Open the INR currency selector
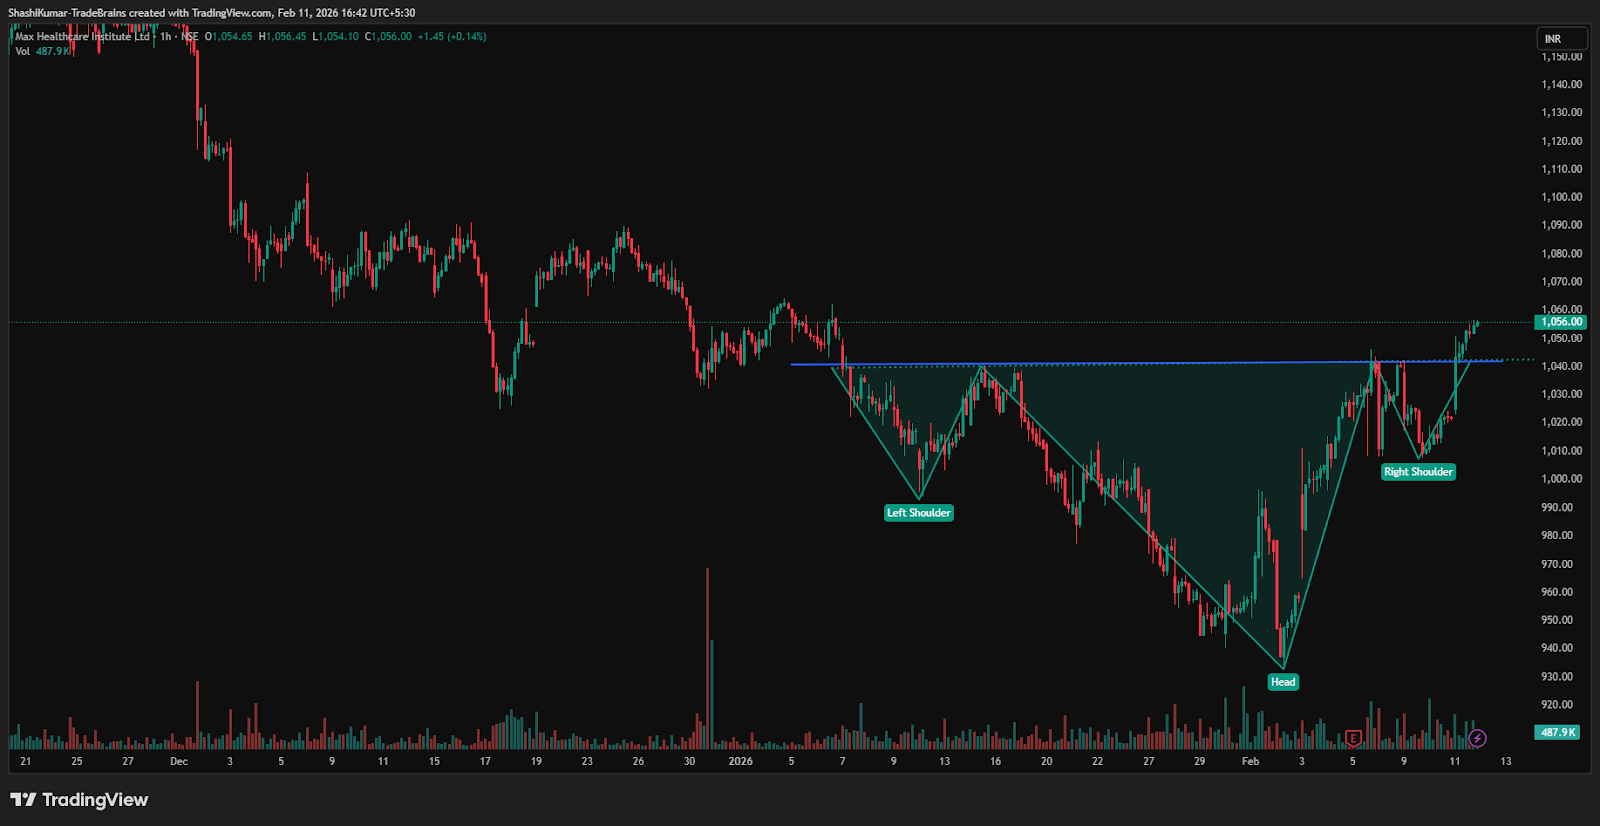1600x826 pixels. tap(1561, 39)
